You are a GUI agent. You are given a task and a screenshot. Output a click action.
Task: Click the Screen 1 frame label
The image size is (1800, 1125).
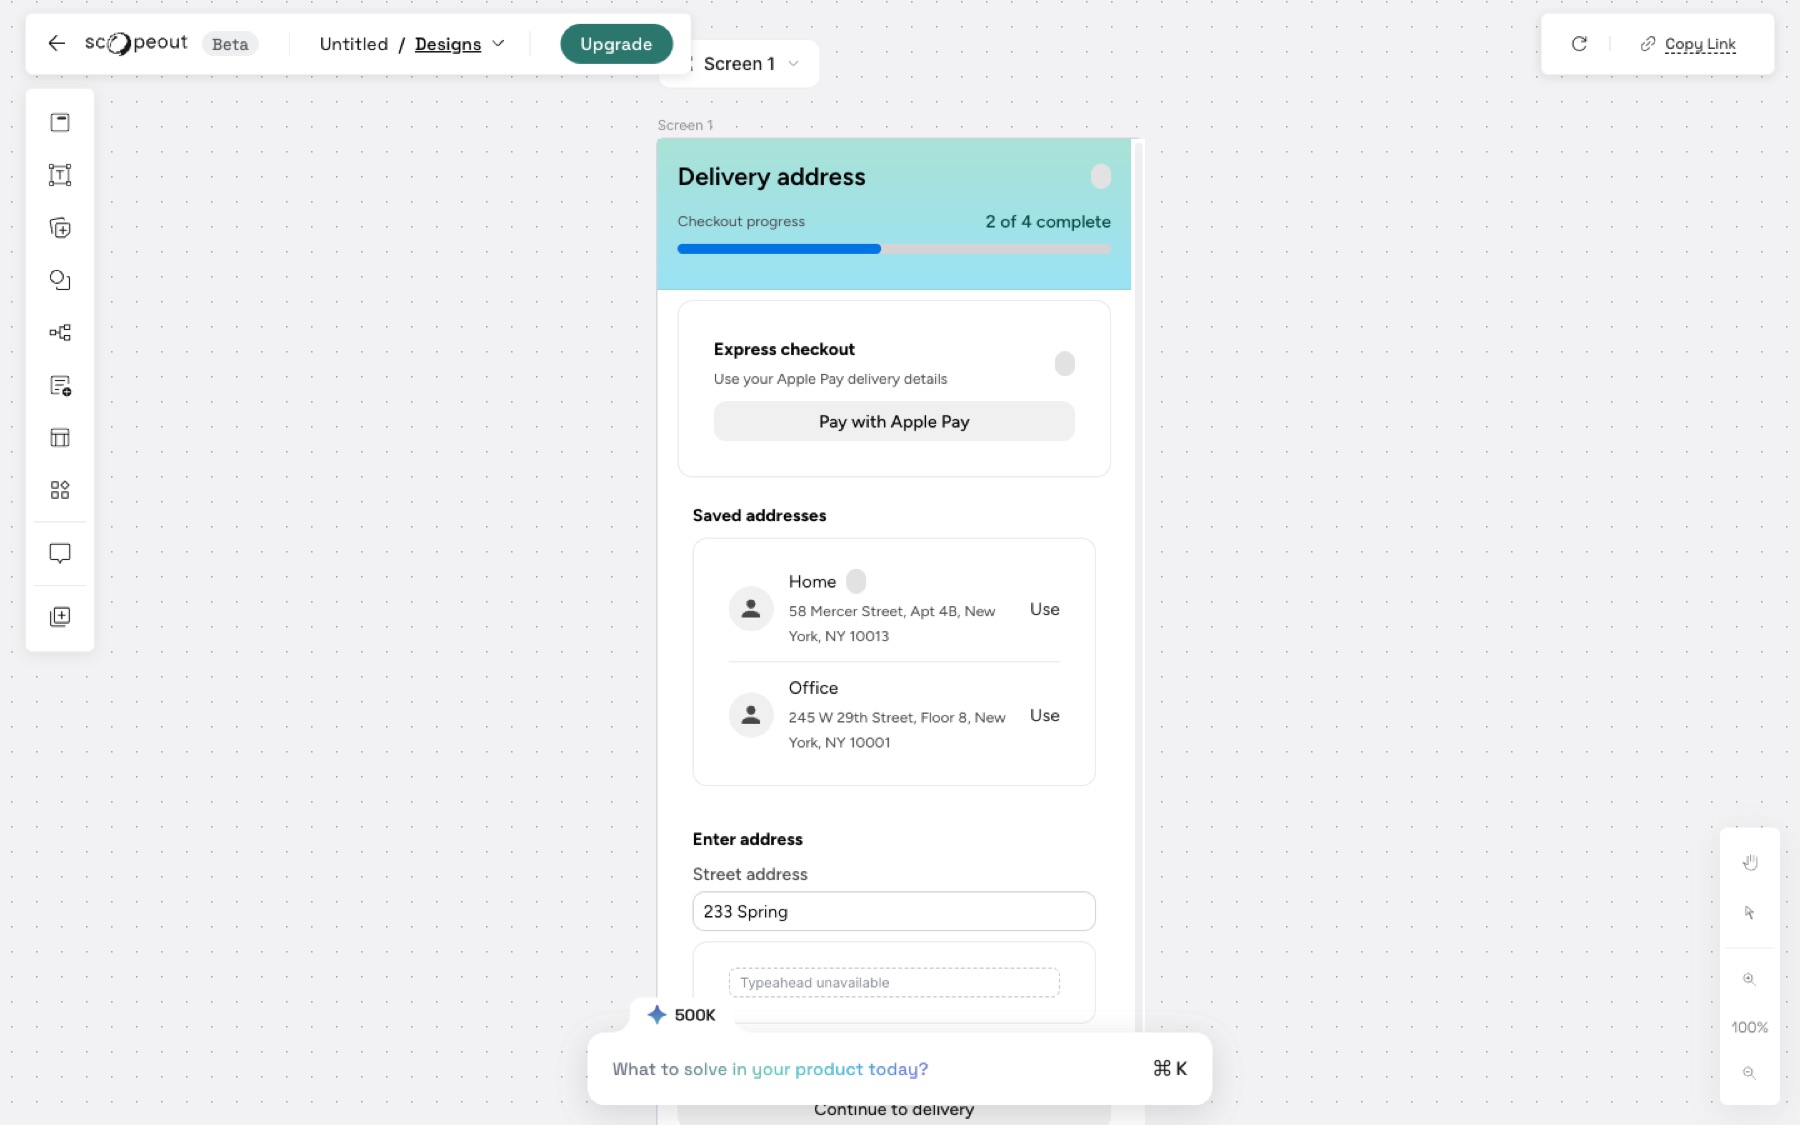pos(685,125)
